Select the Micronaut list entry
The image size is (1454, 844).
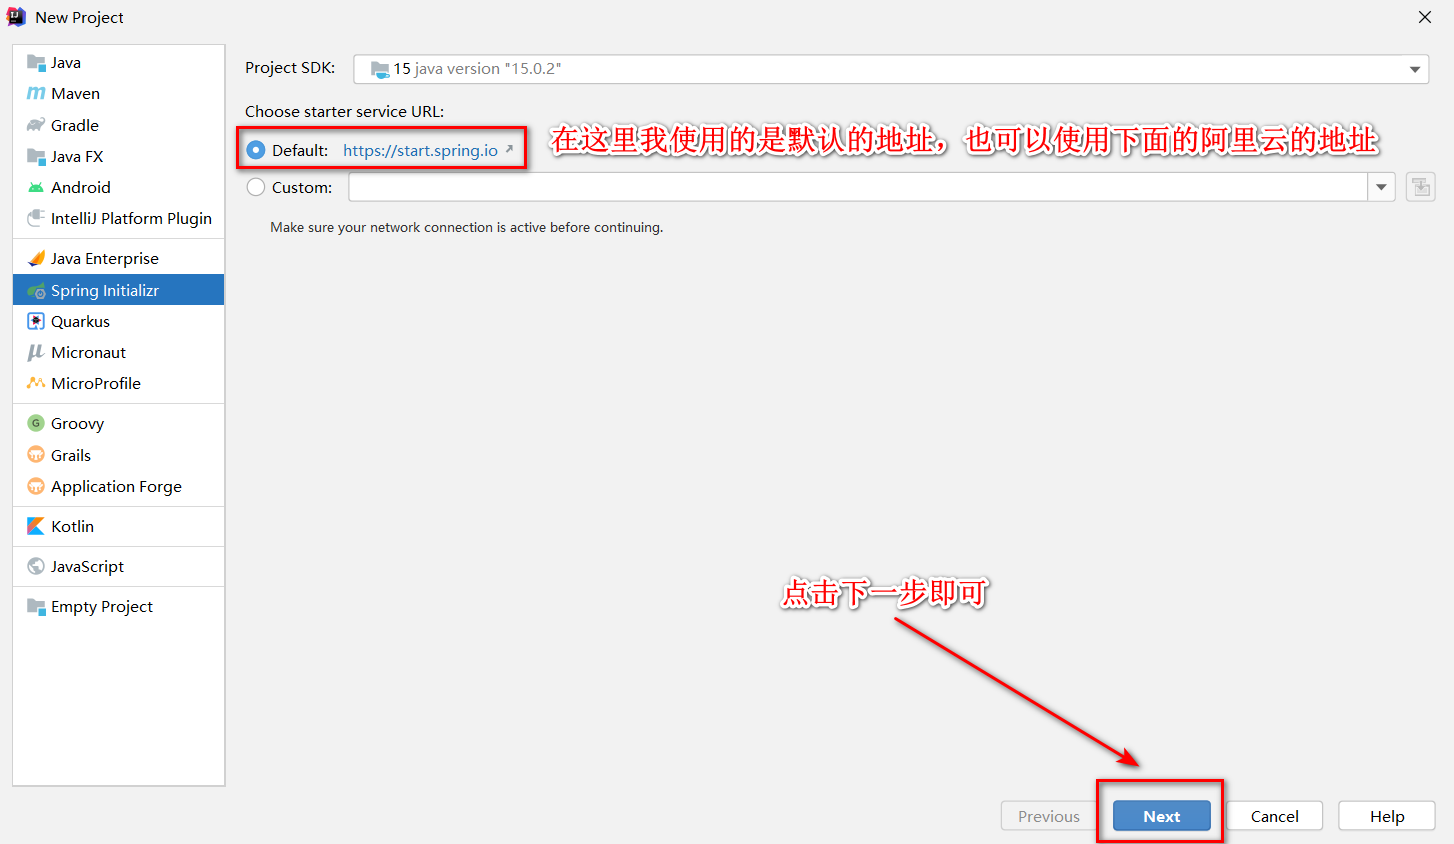tap(118, 353)
